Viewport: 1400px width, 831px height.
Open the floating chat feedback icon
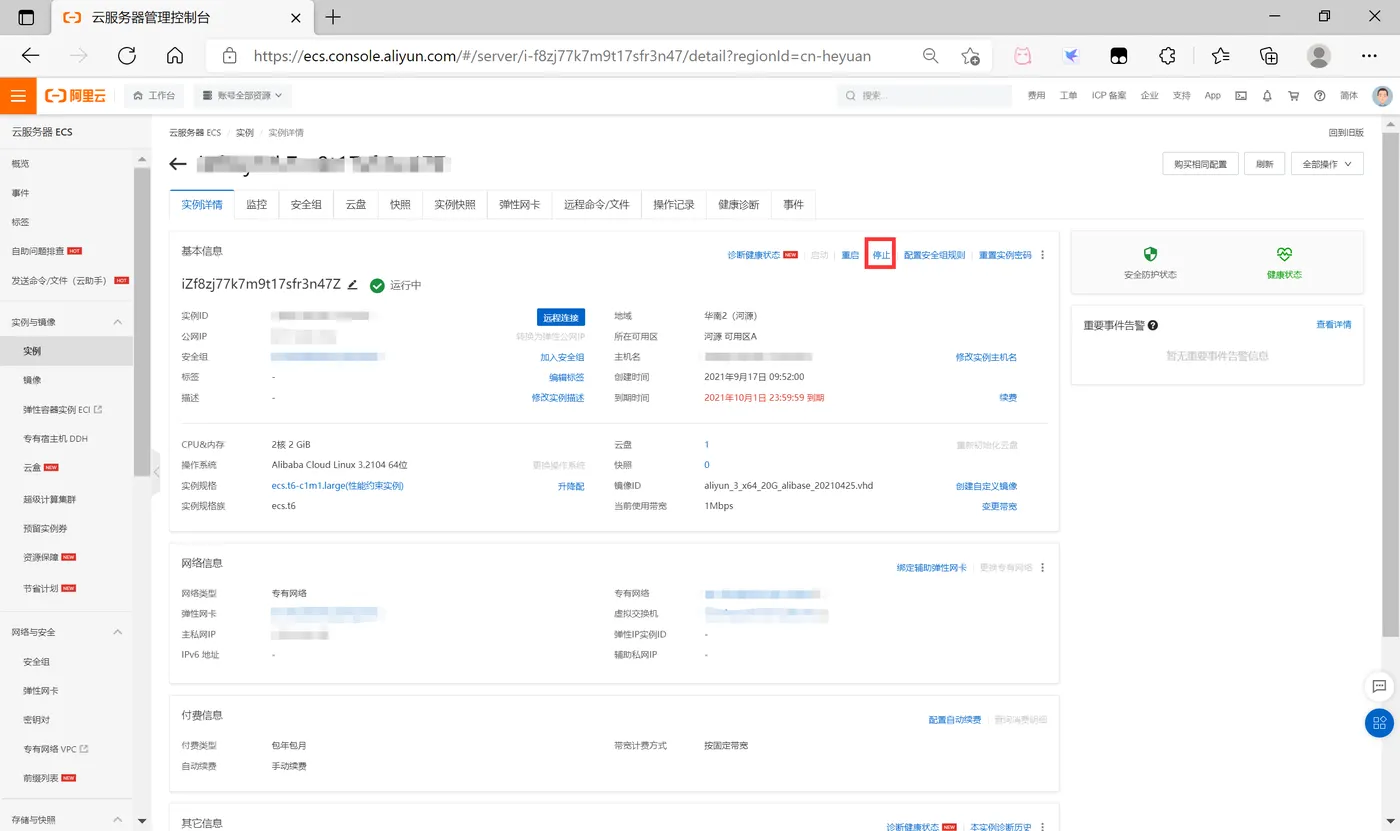[x=1379, y=686]
